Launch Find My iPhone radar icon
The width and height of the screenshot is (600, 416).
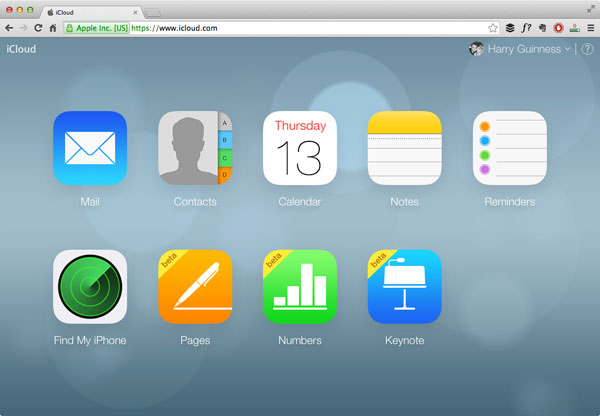point(90,287)
